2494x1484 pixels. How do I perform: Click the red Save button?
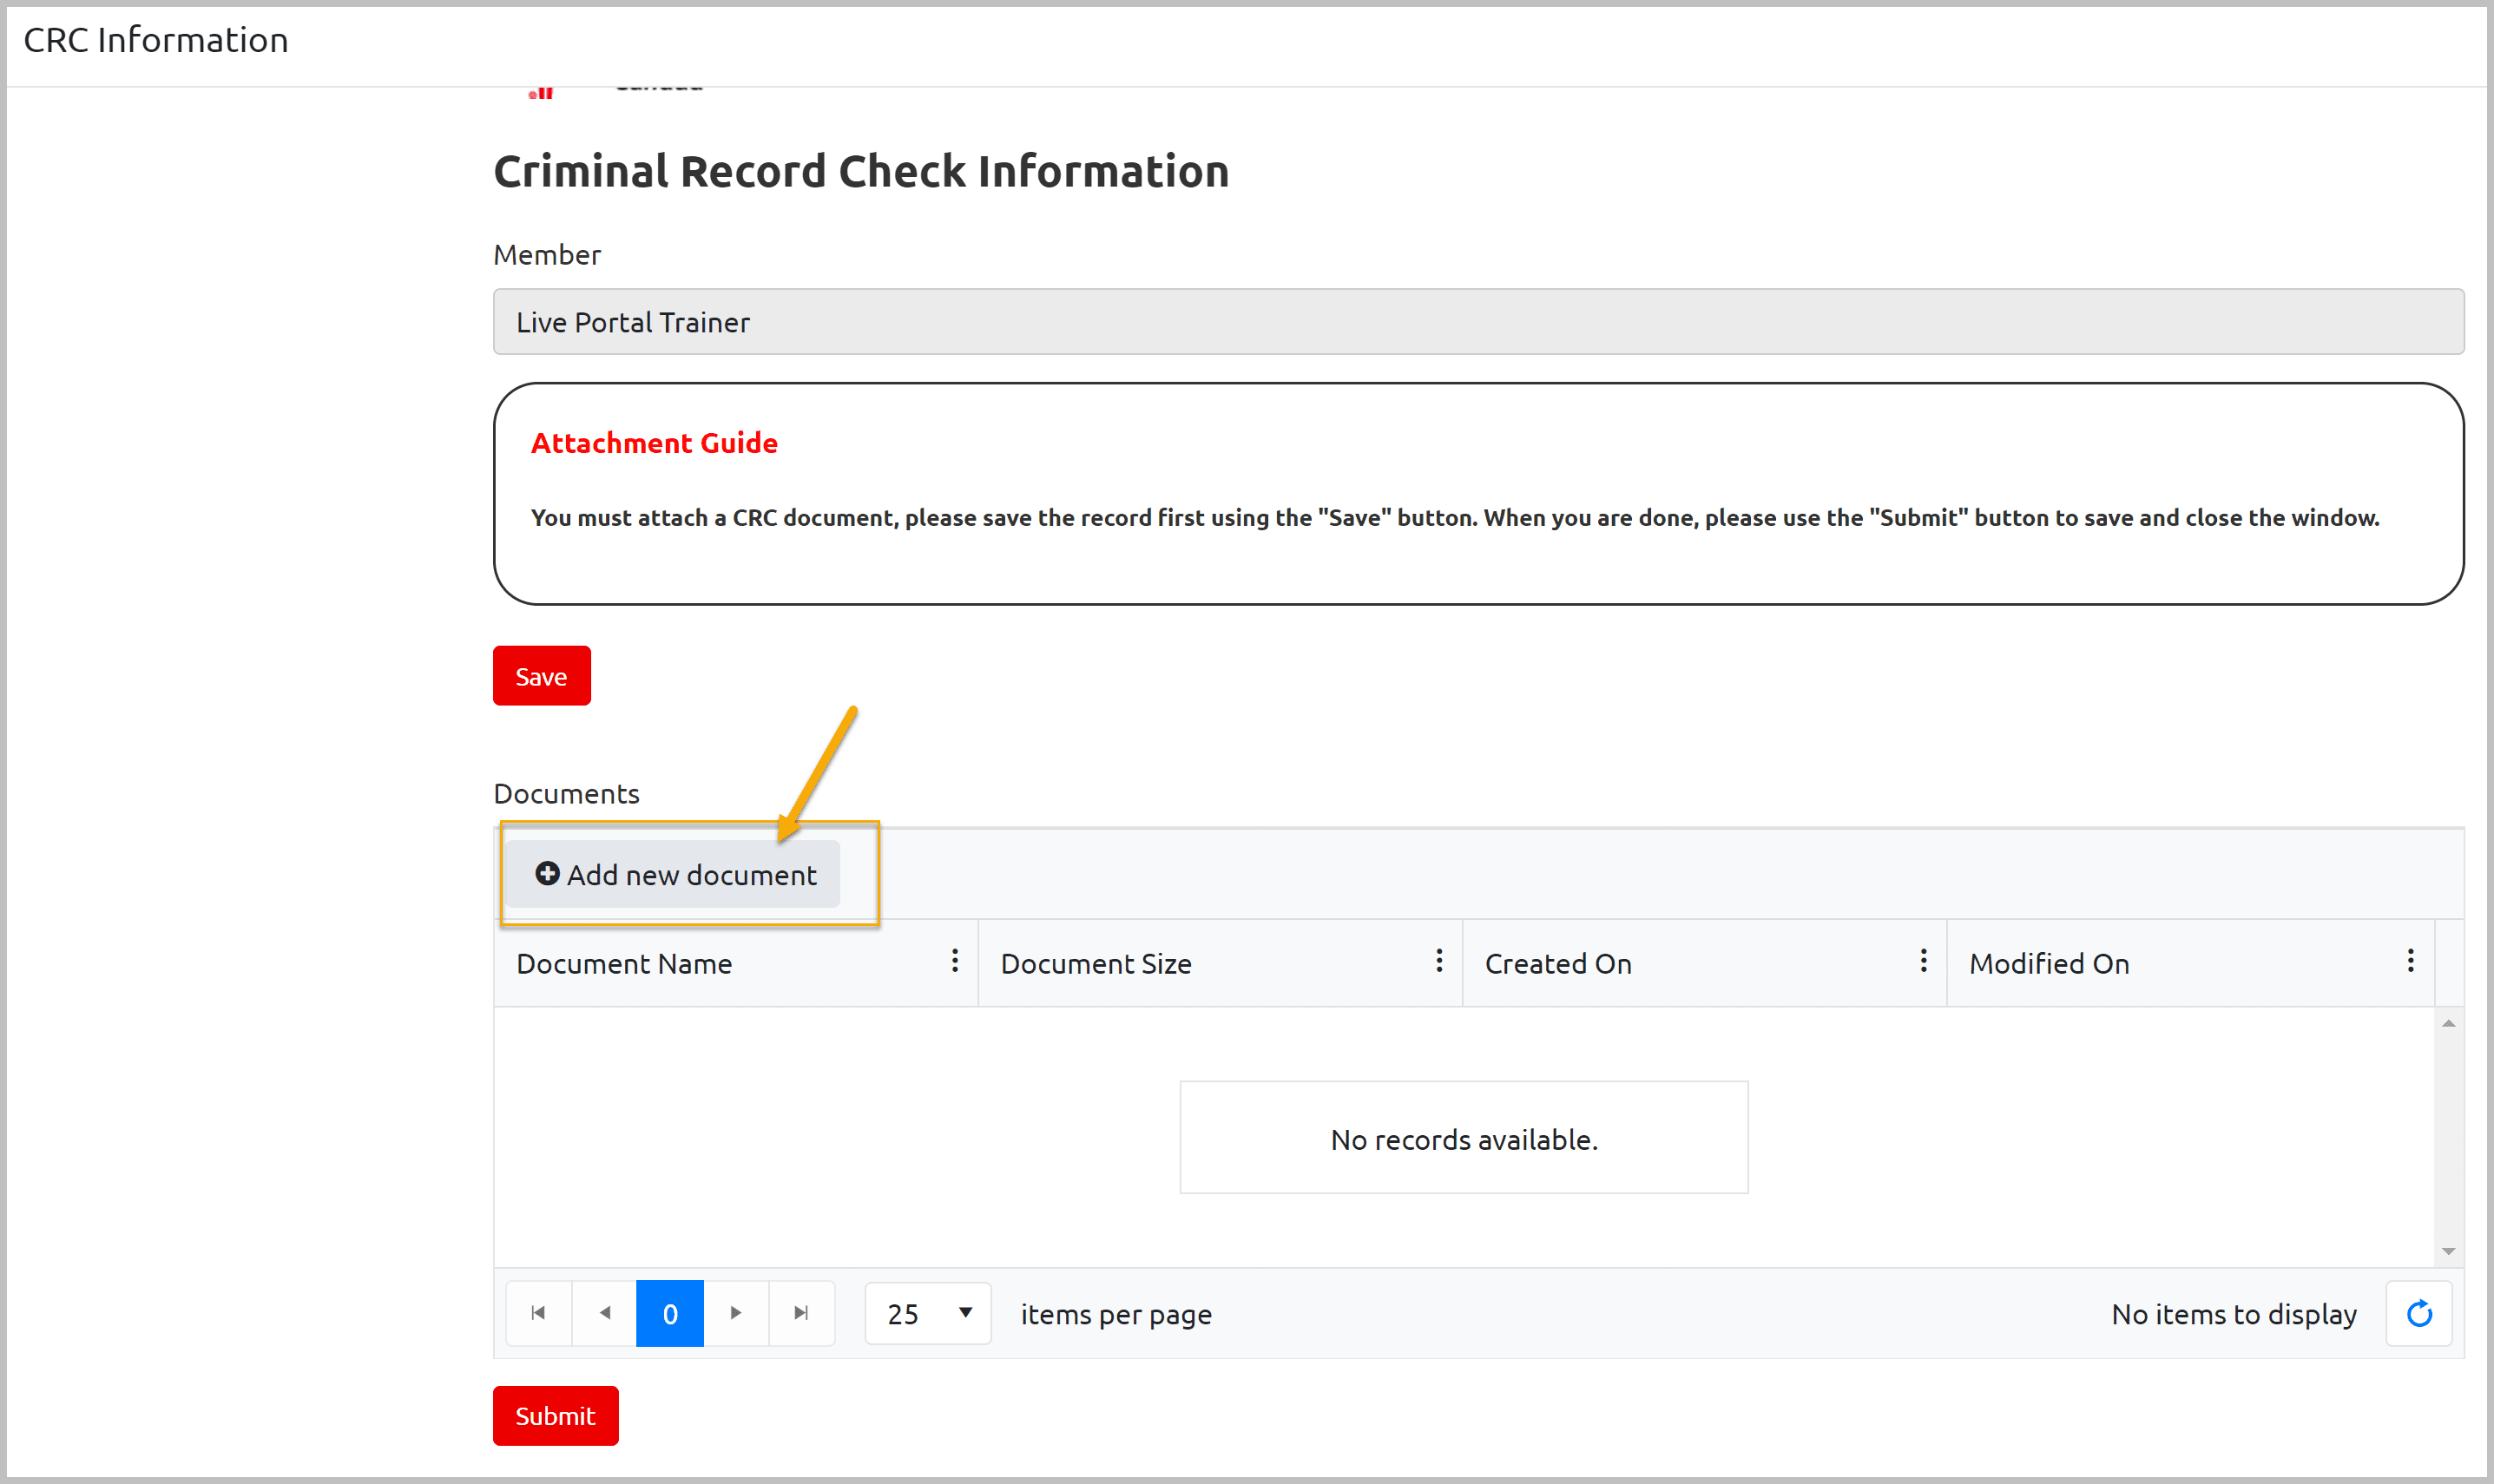[x=541, y=676]
